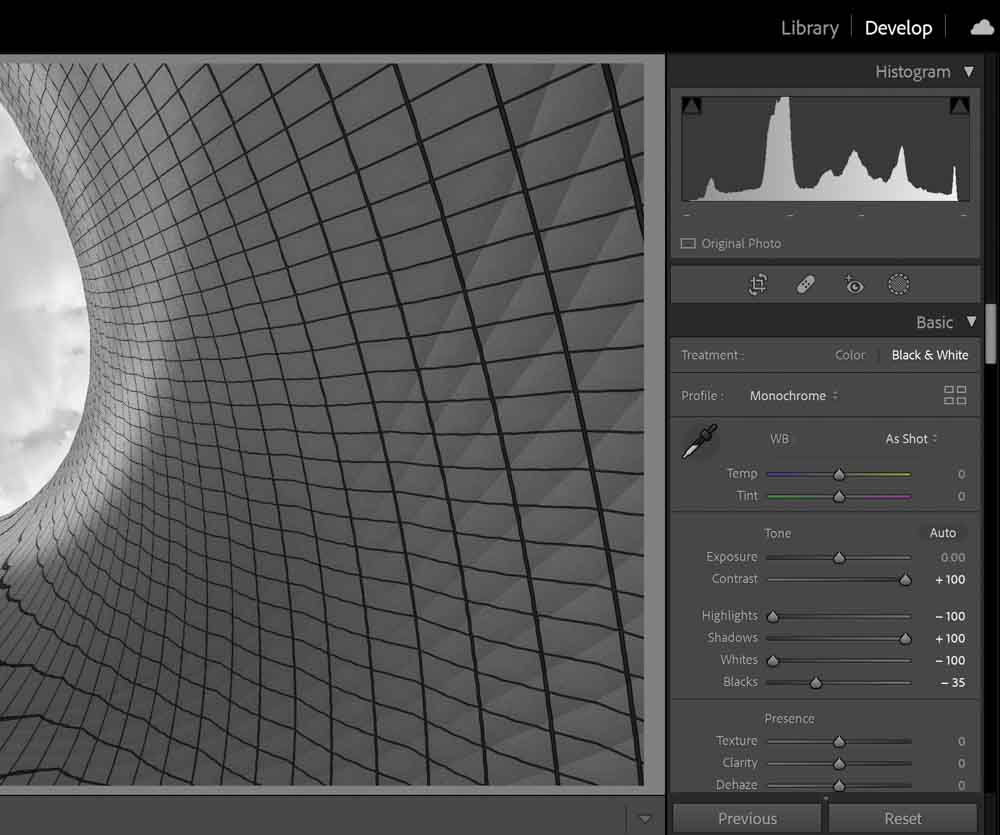Click the Previous button

click(x=747, y=818)
